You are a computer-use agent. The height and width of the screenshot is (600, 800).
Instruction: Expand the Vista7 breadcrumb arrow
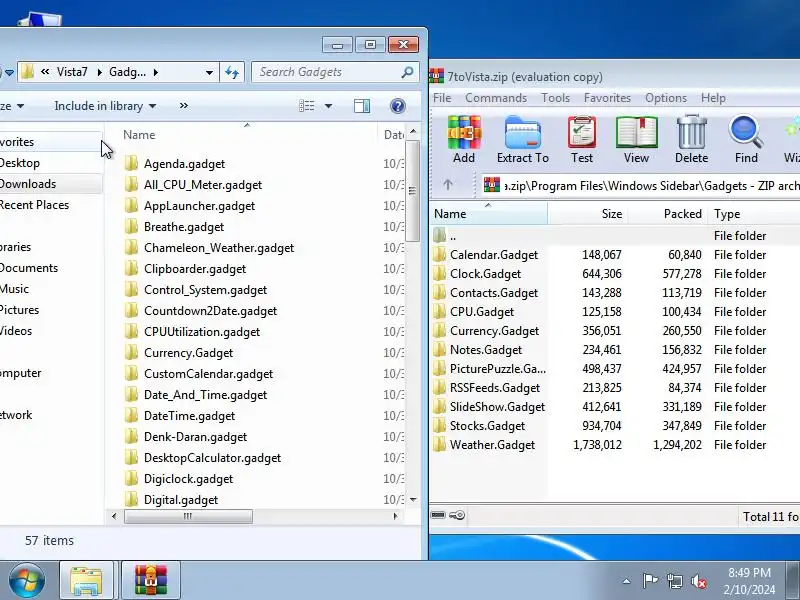[99, 72]
